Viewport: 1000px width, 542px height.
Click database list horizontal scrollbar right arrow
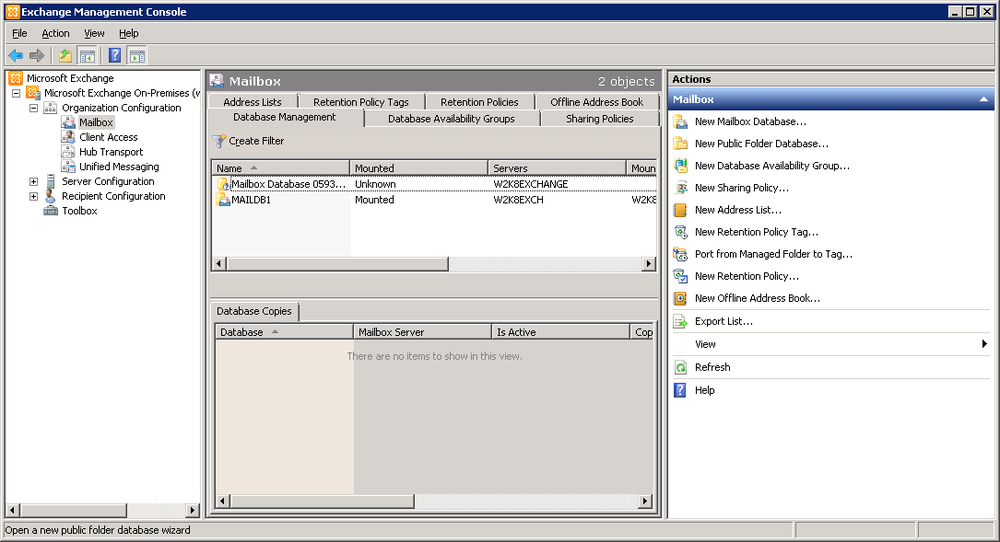tap(649, 263)
